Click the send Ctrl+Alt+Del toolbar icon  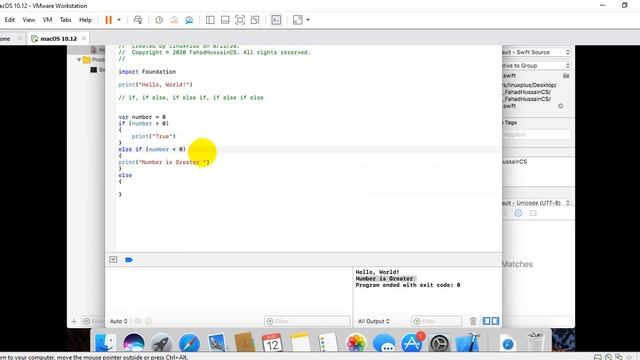click(x=138, y=20)
